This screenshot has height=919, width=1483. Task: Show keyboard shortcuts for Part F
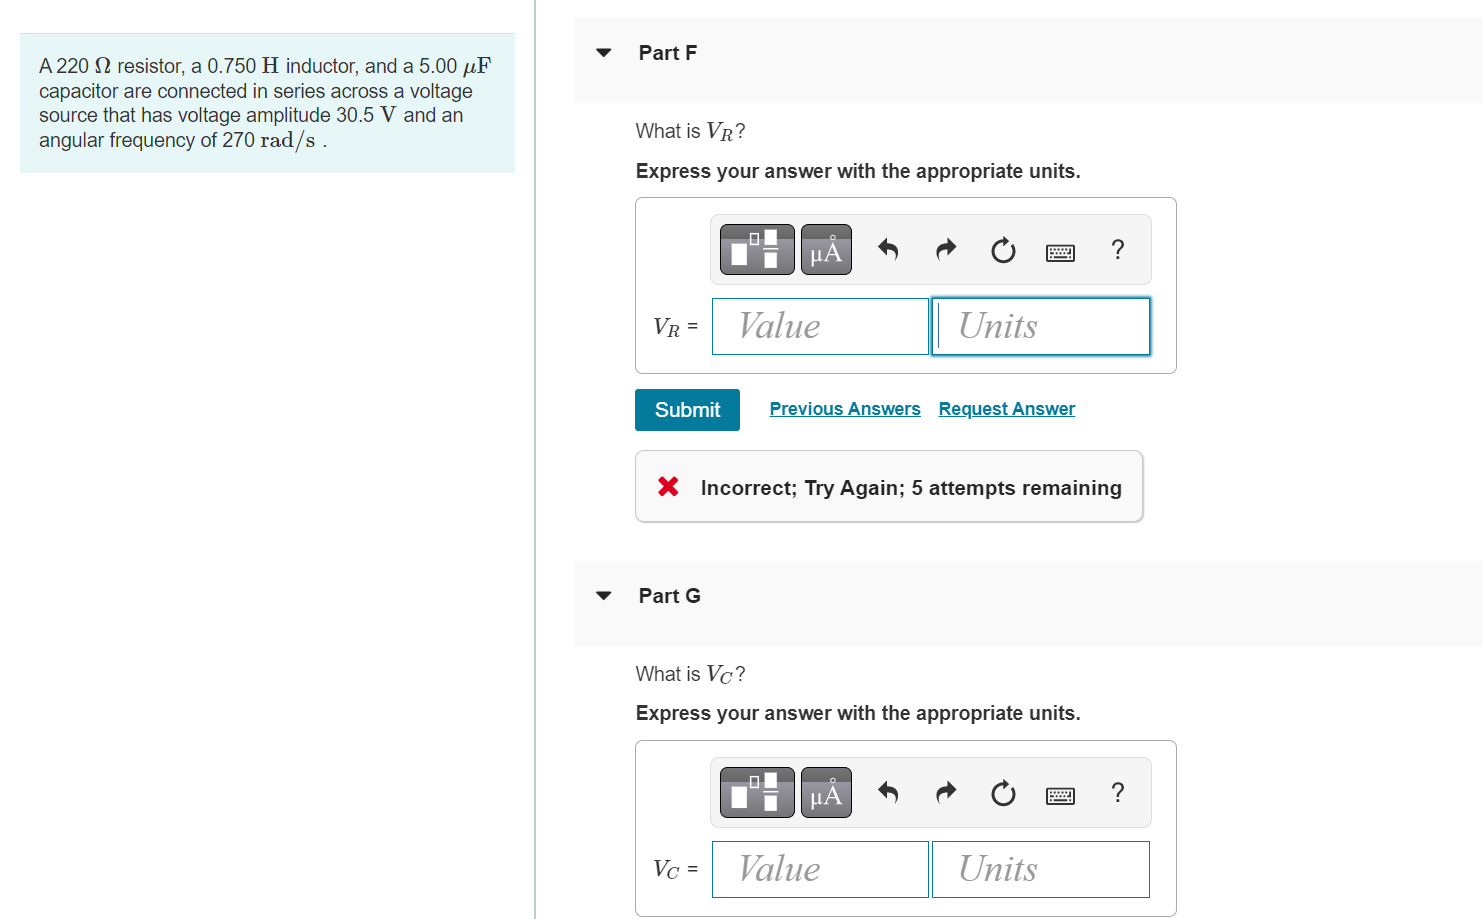[1060, 253]
